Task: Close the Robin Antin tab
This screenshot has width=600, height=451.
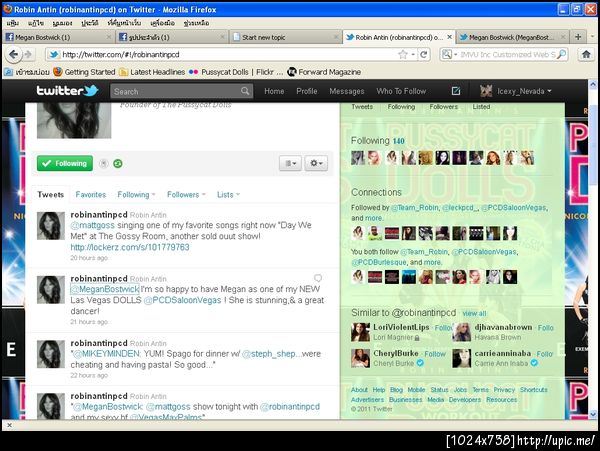Action: coord(450,37)
